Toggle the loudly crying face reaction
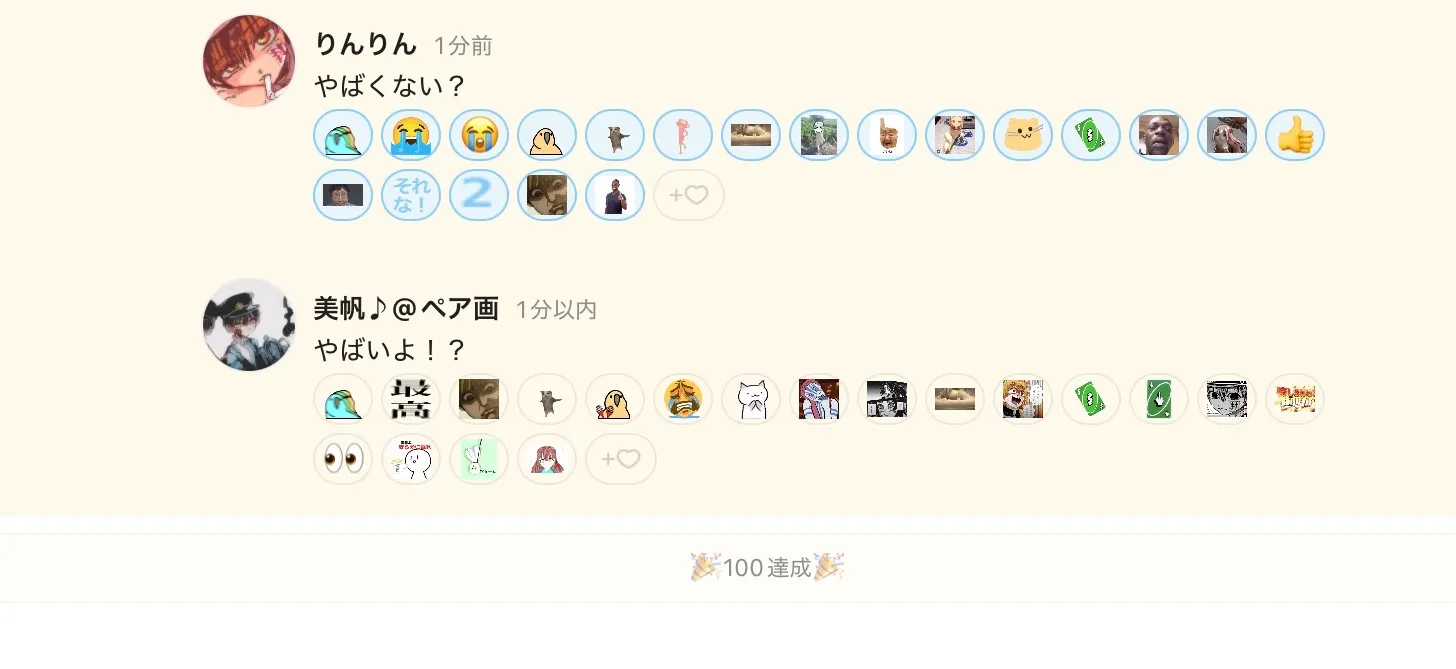 point(479,135)
